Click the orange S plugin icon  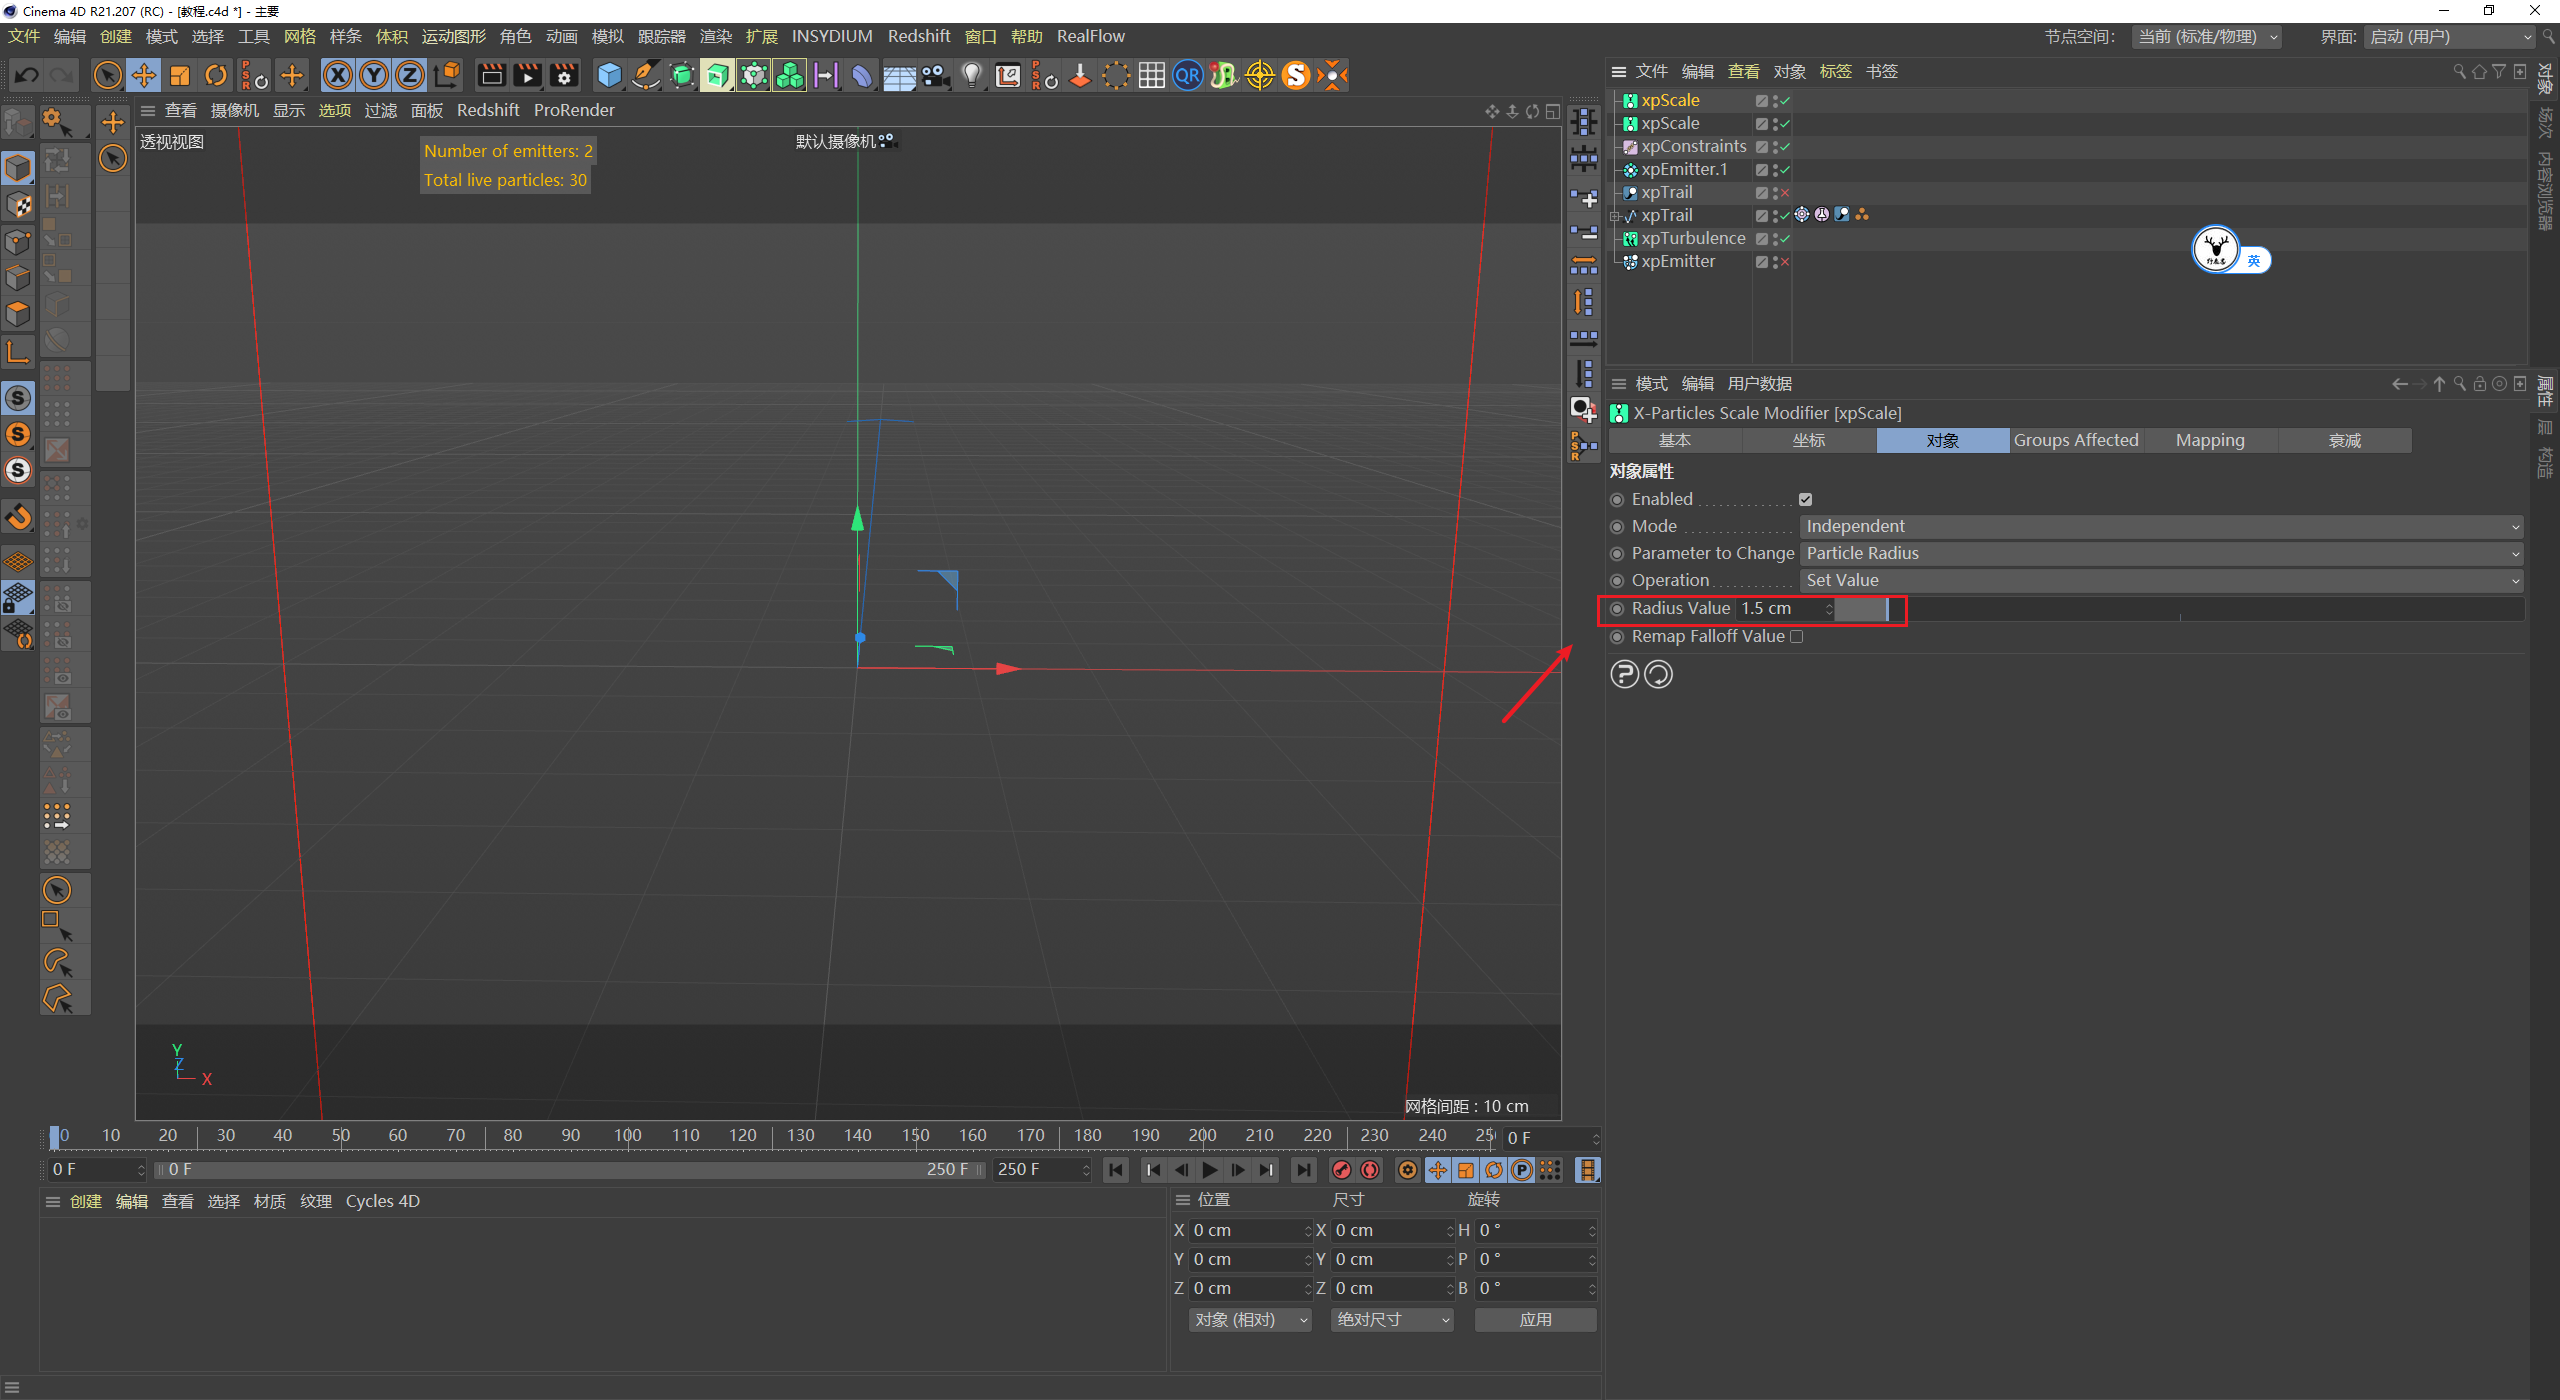click(x=1296, y=75)
